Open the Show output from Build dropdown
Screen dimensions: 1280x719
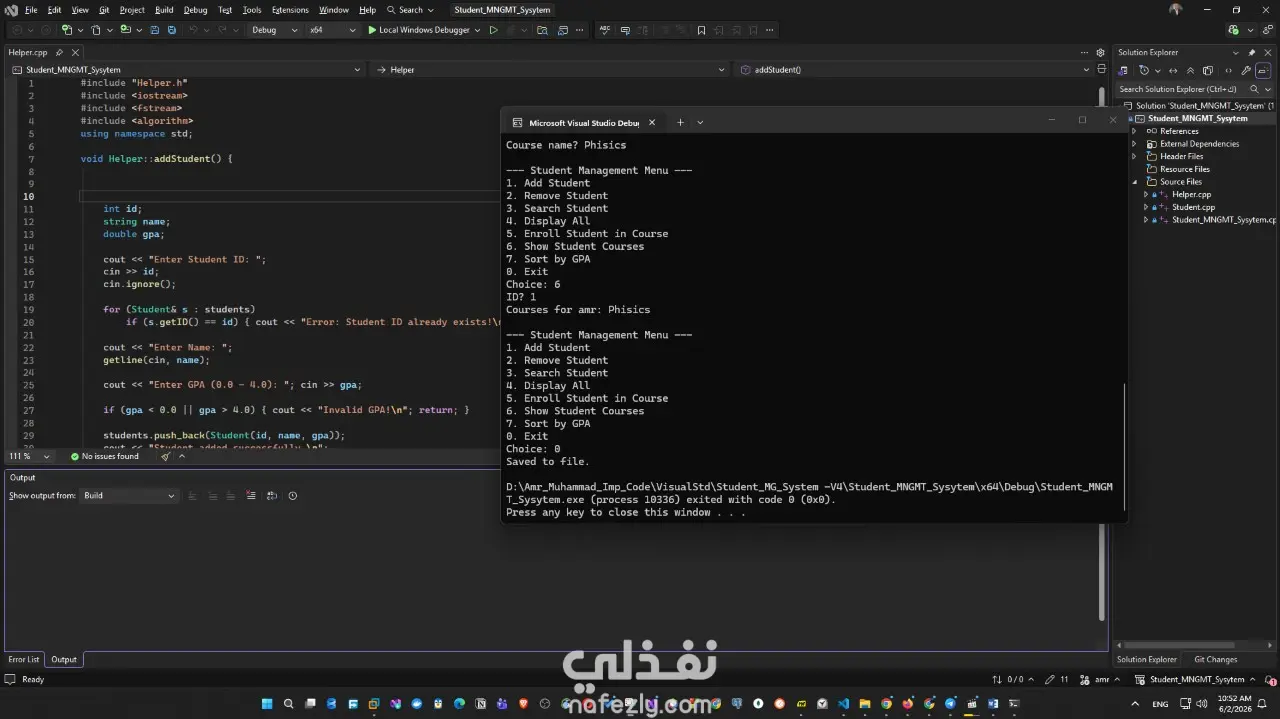click(129, 496)
